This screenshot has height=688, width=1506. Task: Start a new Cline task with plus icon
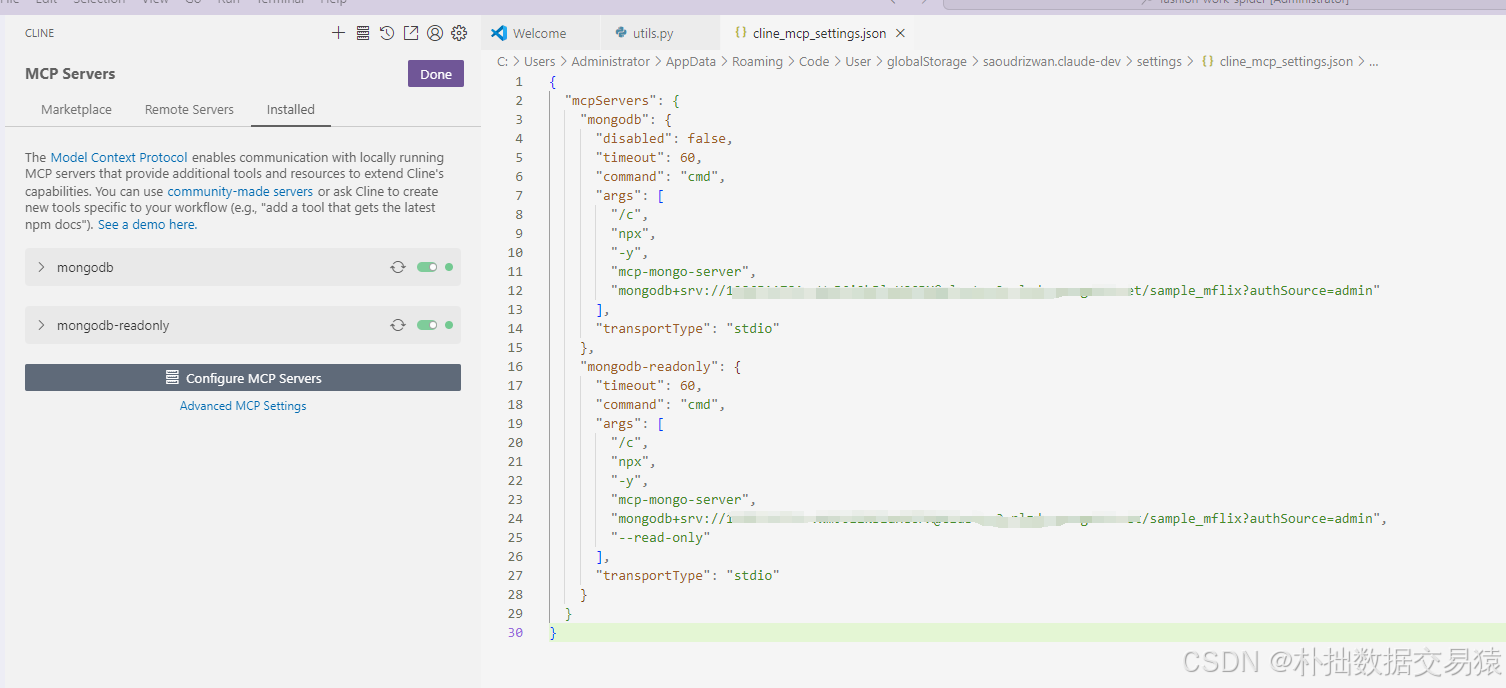pyautogui.click(x=338, y=33)
